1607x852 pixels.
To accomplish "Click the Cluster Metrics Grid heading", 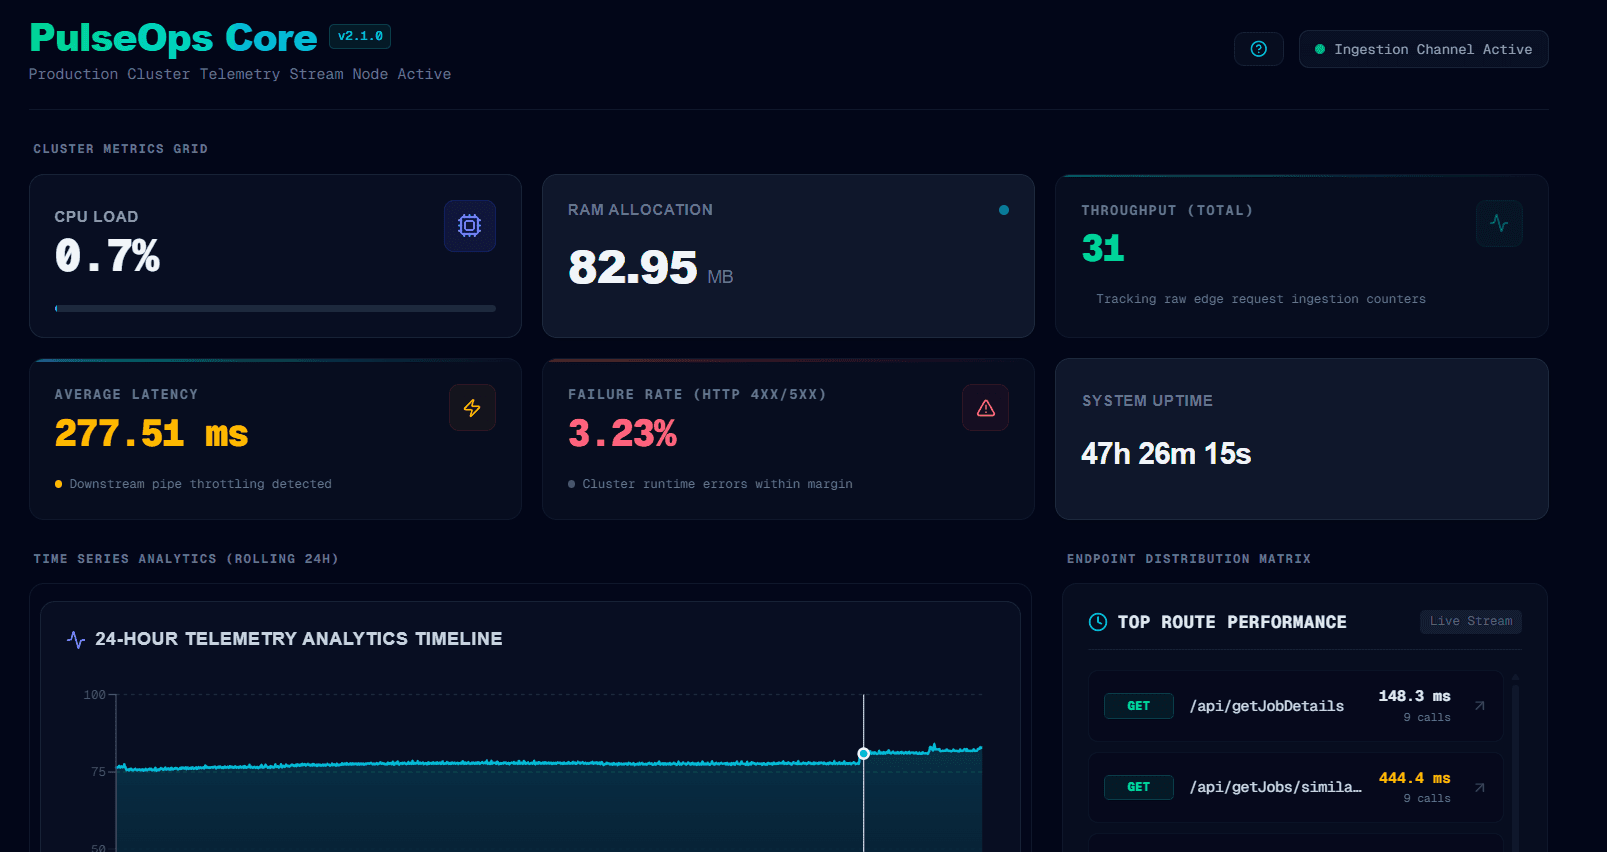I will (x=120, y=149).
